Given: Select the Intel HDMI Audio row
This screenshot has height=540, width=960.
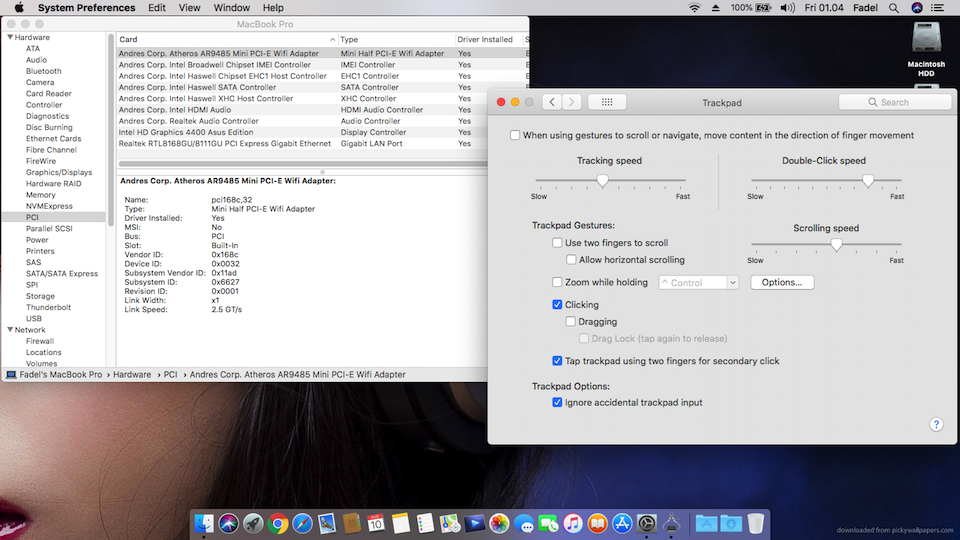Looking at the screenshot, I should point(322,110).
